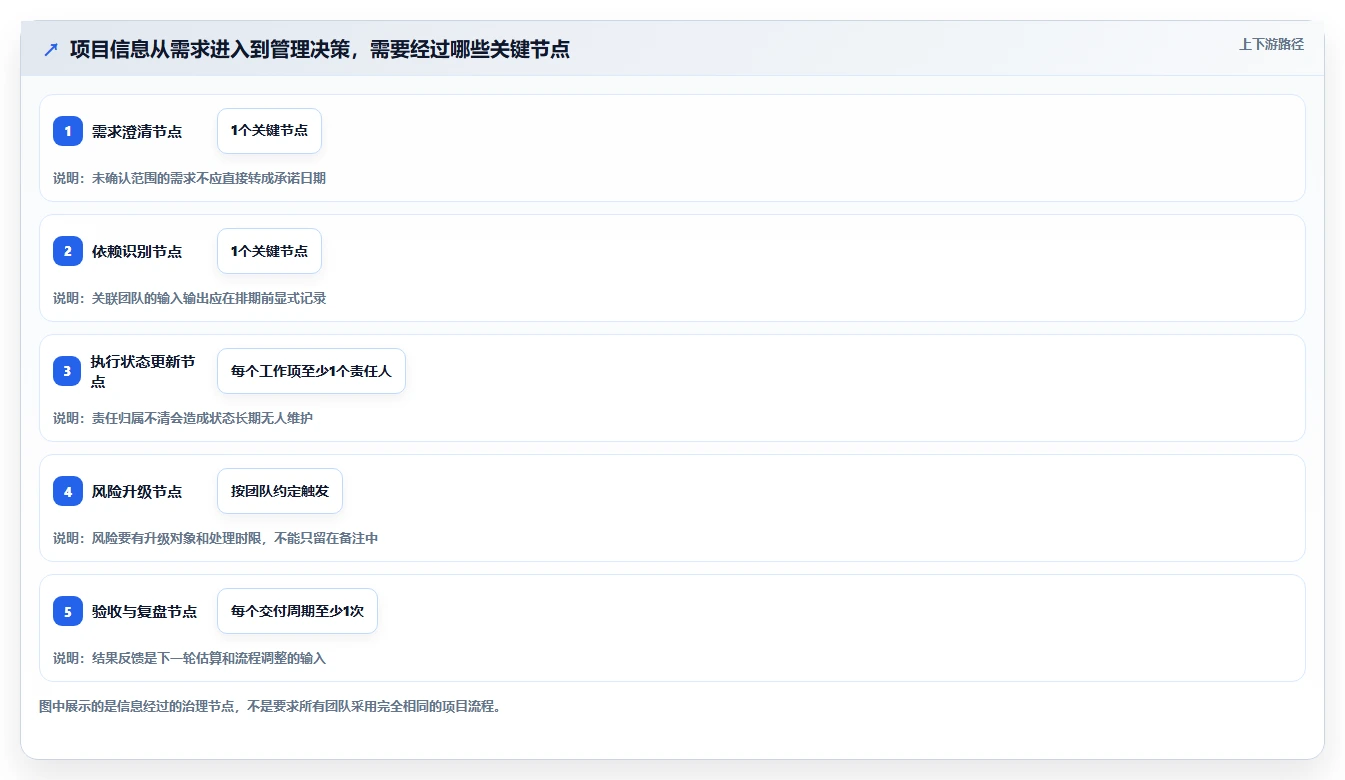Click the note 责任归属不清会造成状态长期无人维护
Image resolution: width=1345 pixels, height=780 pixels.
[183, 418]
